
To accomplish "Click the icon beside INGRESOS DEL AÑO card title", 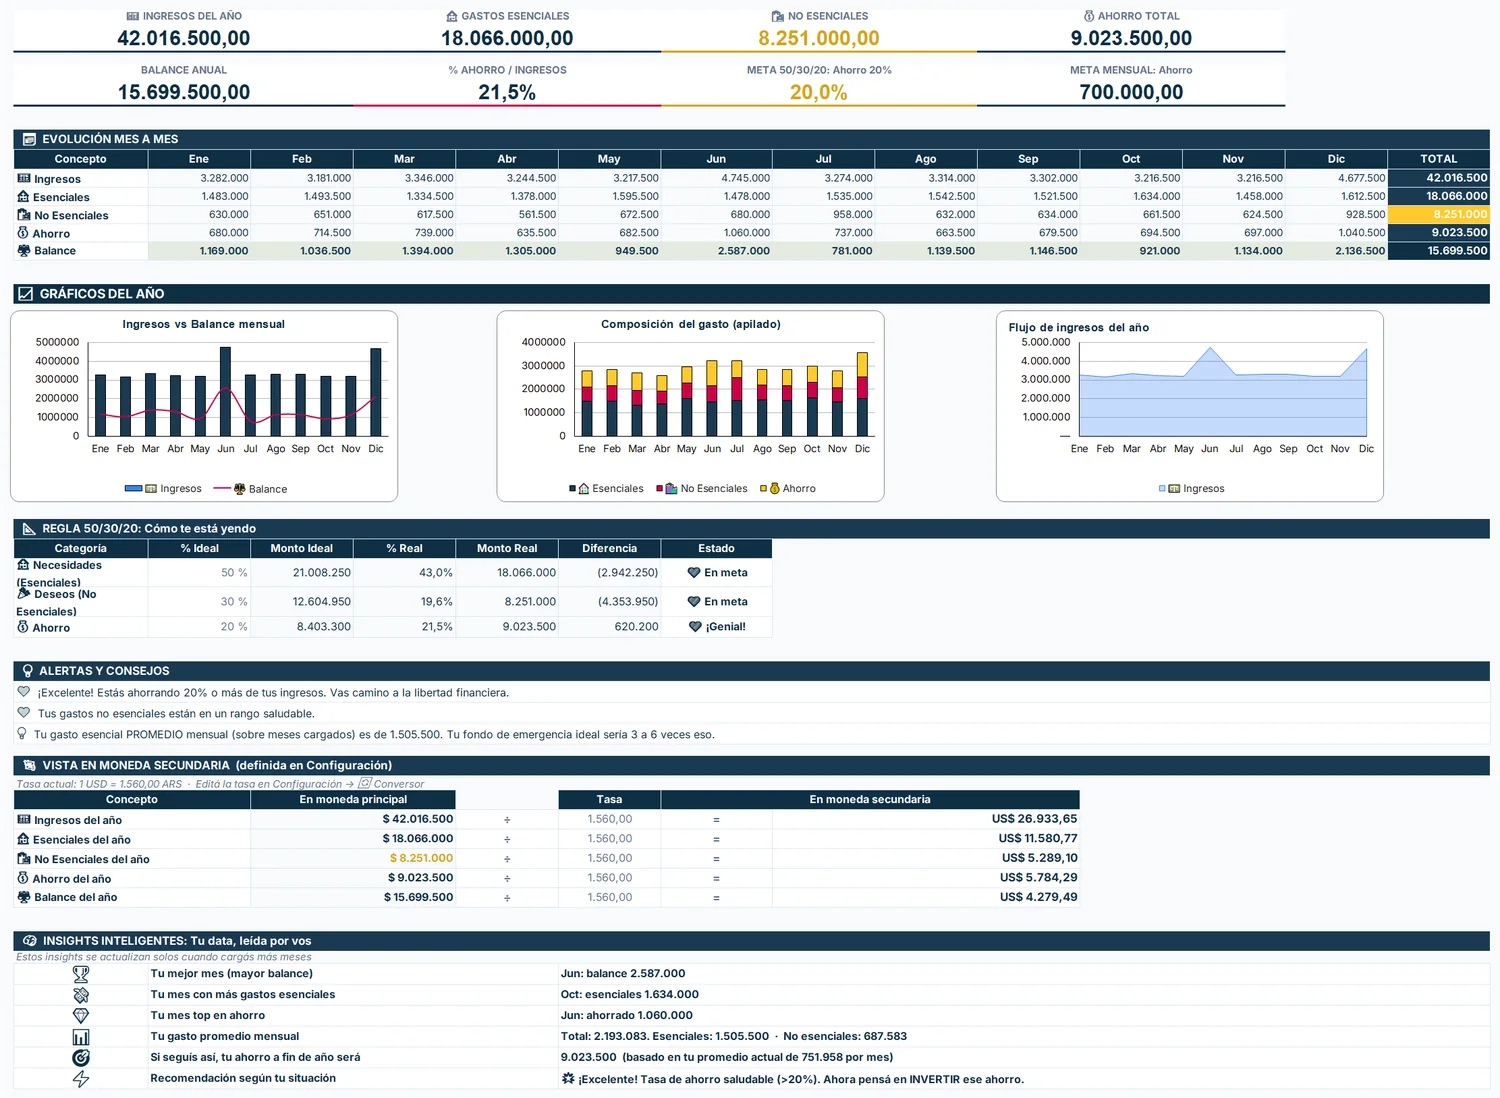I will (133, 16).
